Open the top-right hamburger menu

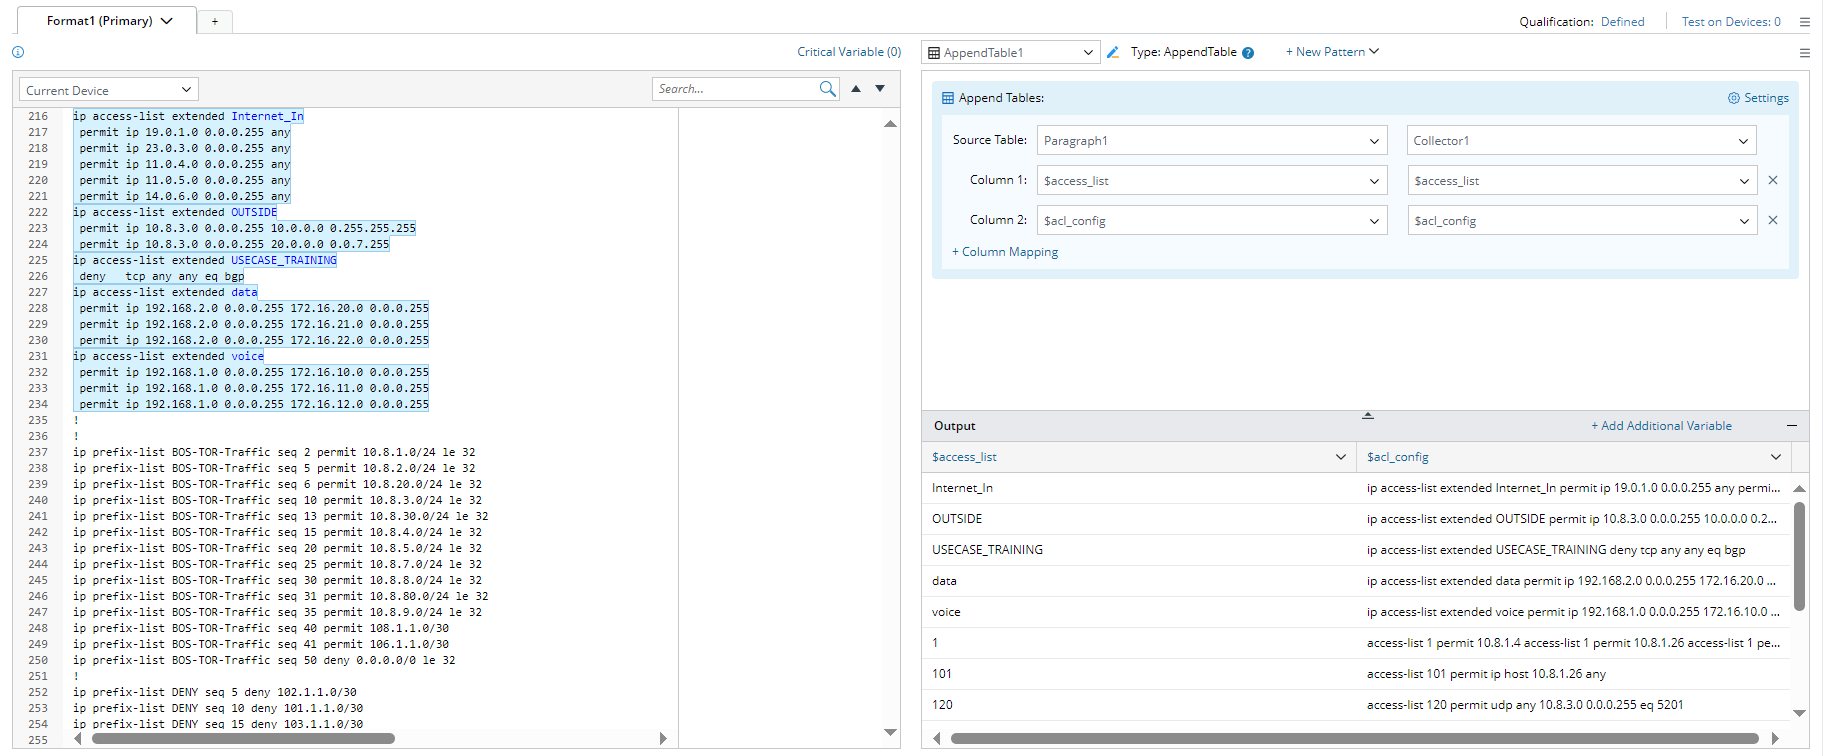point(1804,22)
